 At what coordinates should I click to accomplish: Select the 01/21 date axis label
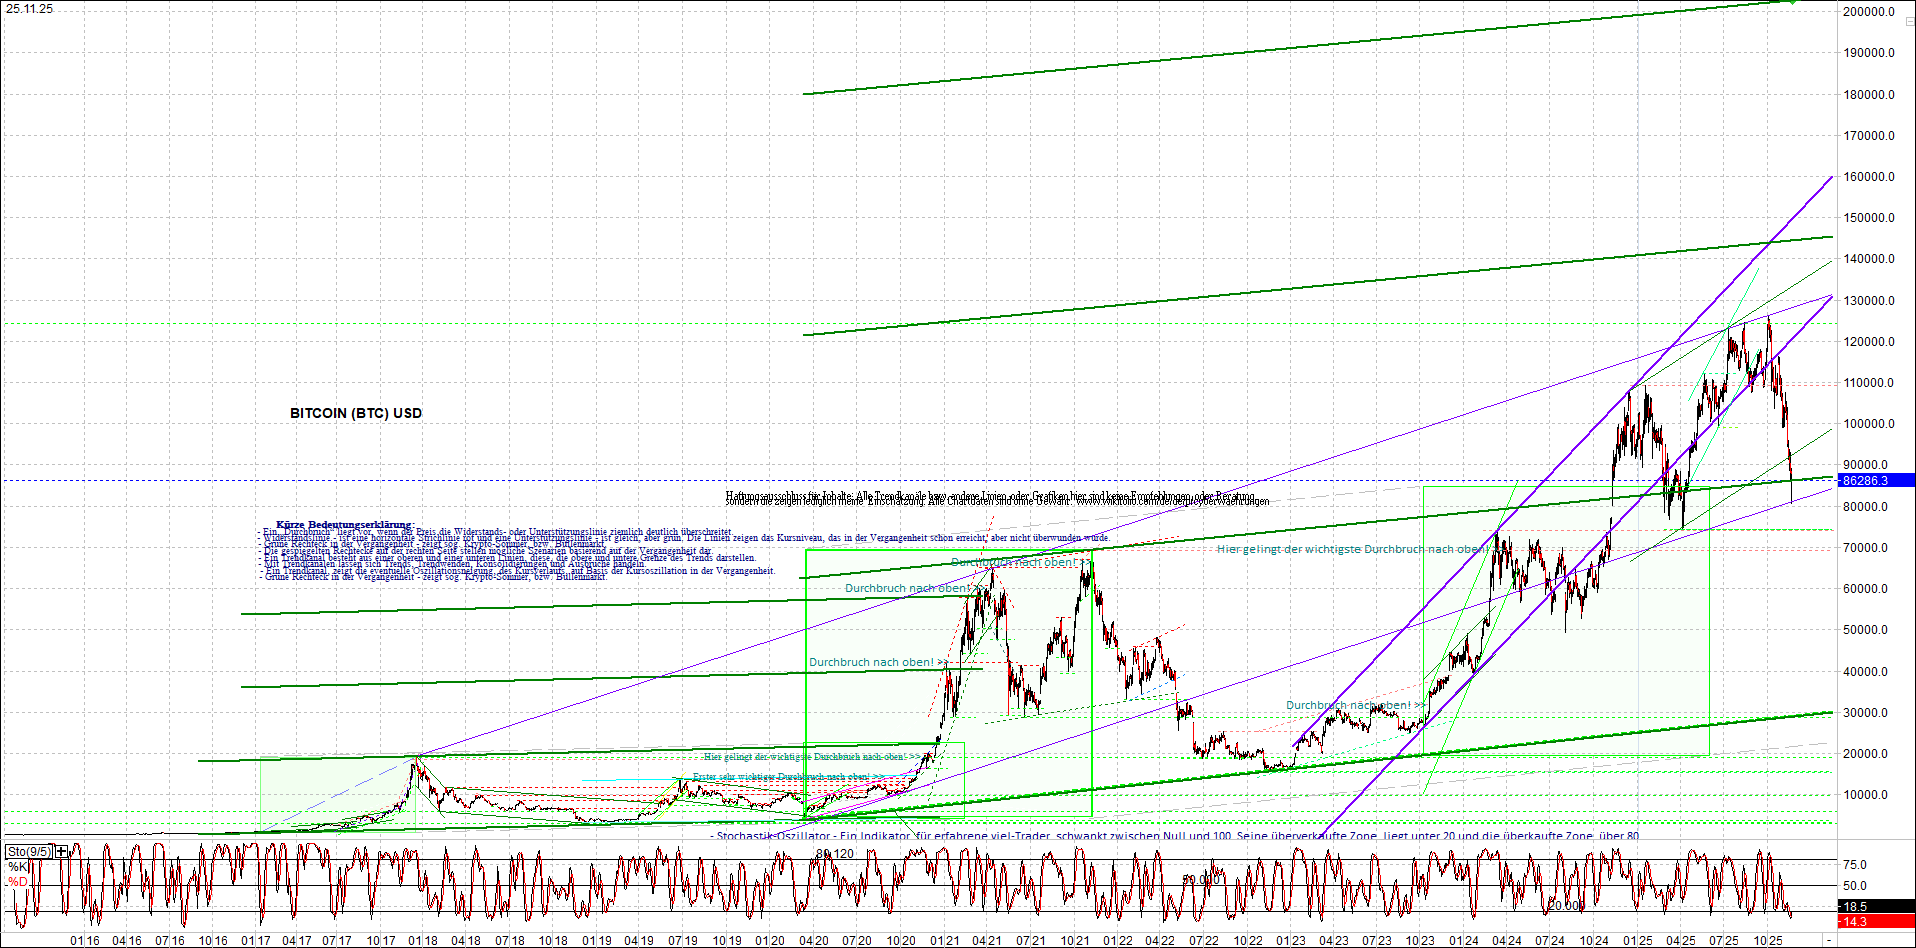point(945,941)
